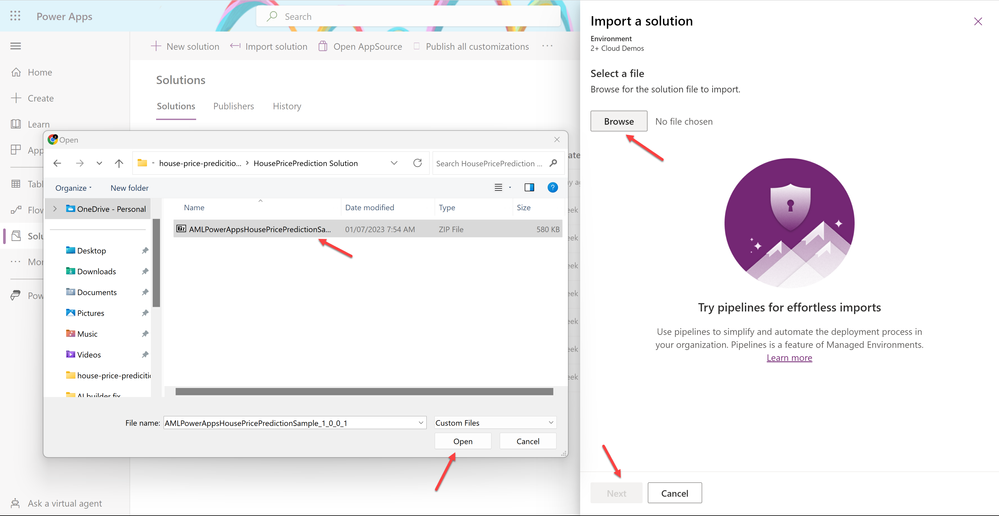Select the house-price-predicitio folder in navigation pane
Image resolution: width=999 pixels, height=516 pixels.
108,376
